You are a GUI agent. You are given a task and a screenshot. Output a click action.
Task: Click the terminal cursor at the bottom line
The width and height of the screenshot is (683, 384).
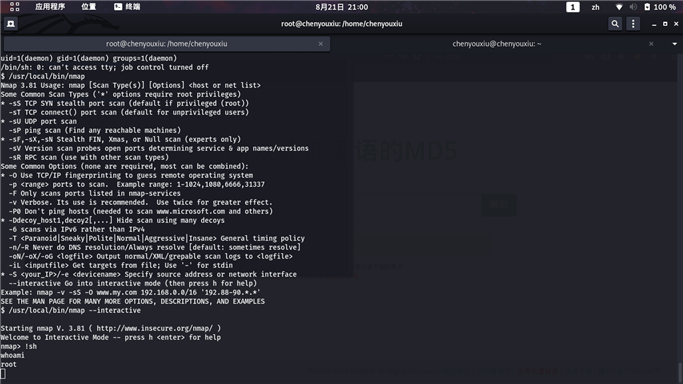(x=3, y=373)
